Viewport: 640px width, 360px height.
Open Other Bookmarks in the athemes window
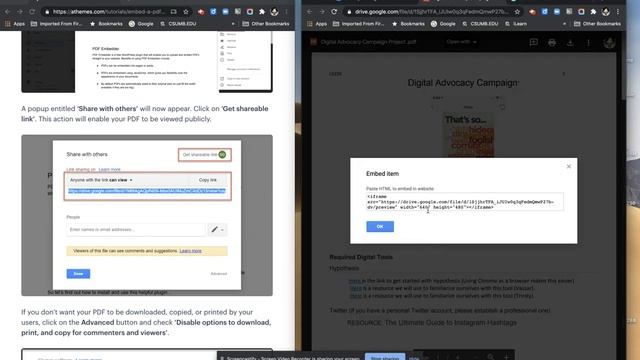(266, 24)
